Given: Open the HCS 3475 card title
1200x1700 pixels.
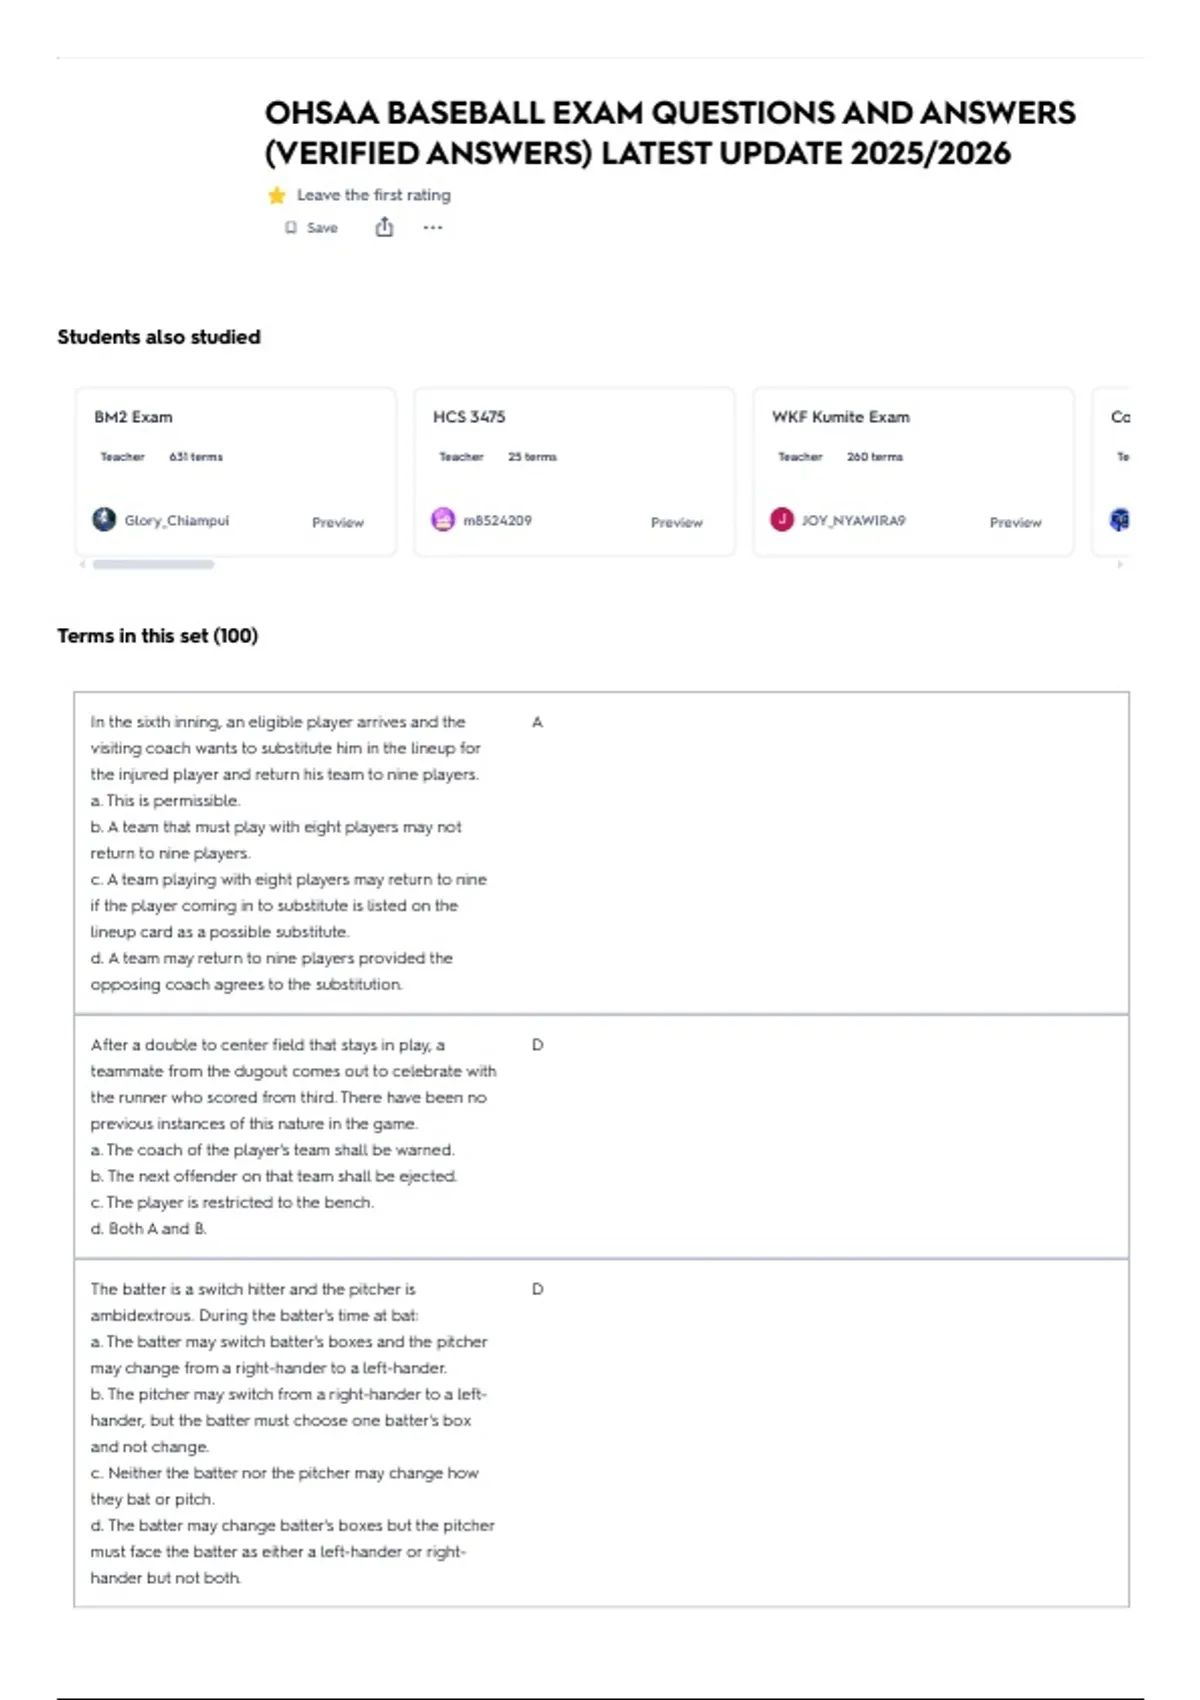Looking at the screenshot, I should [x=469, y=417].
